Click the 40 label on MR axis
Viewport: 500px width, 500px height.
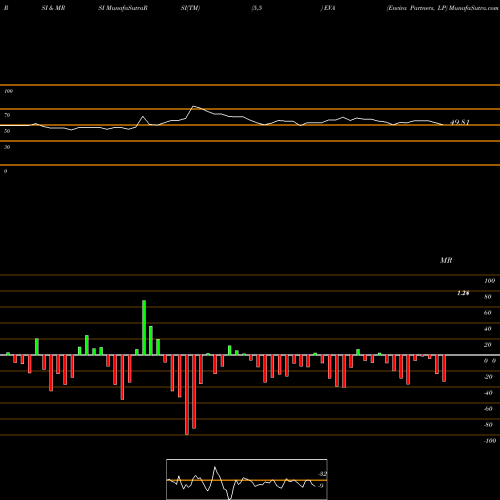point(488,329)
